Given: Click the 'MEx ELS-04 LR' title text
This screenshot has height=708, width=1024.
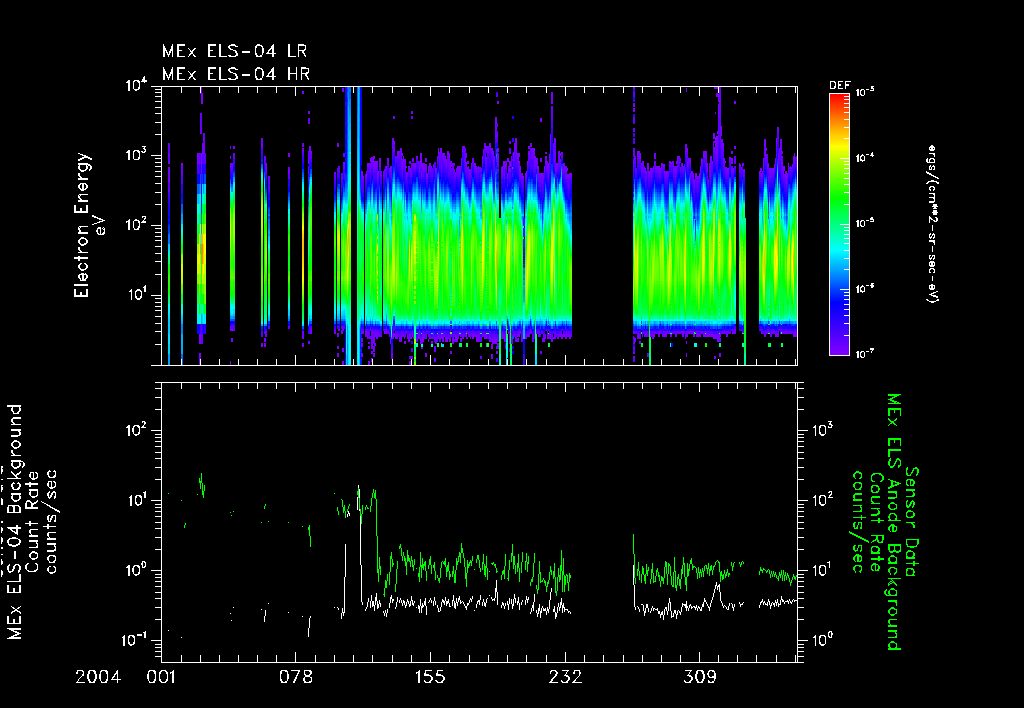Looking at the screenshot, I should [x=234, y=51].
